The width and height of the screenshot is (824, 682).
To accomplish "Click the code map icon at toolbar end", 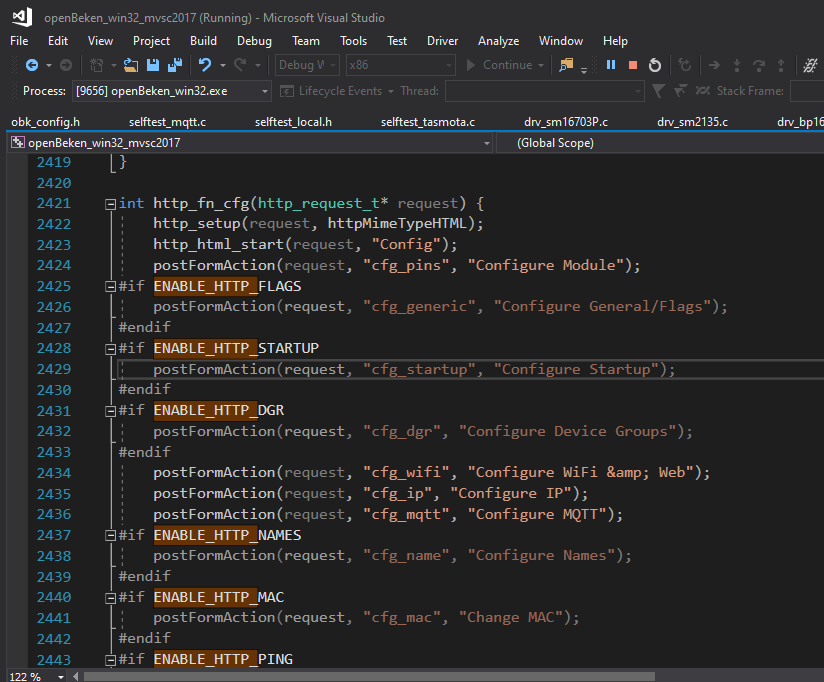I will pos(810,65).
